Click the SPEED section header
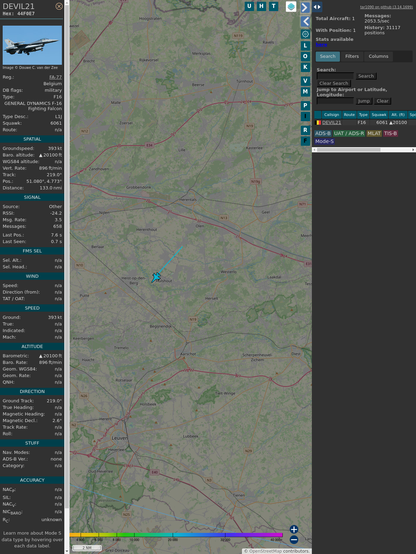The image size is (416, 554). coord(32,308)
